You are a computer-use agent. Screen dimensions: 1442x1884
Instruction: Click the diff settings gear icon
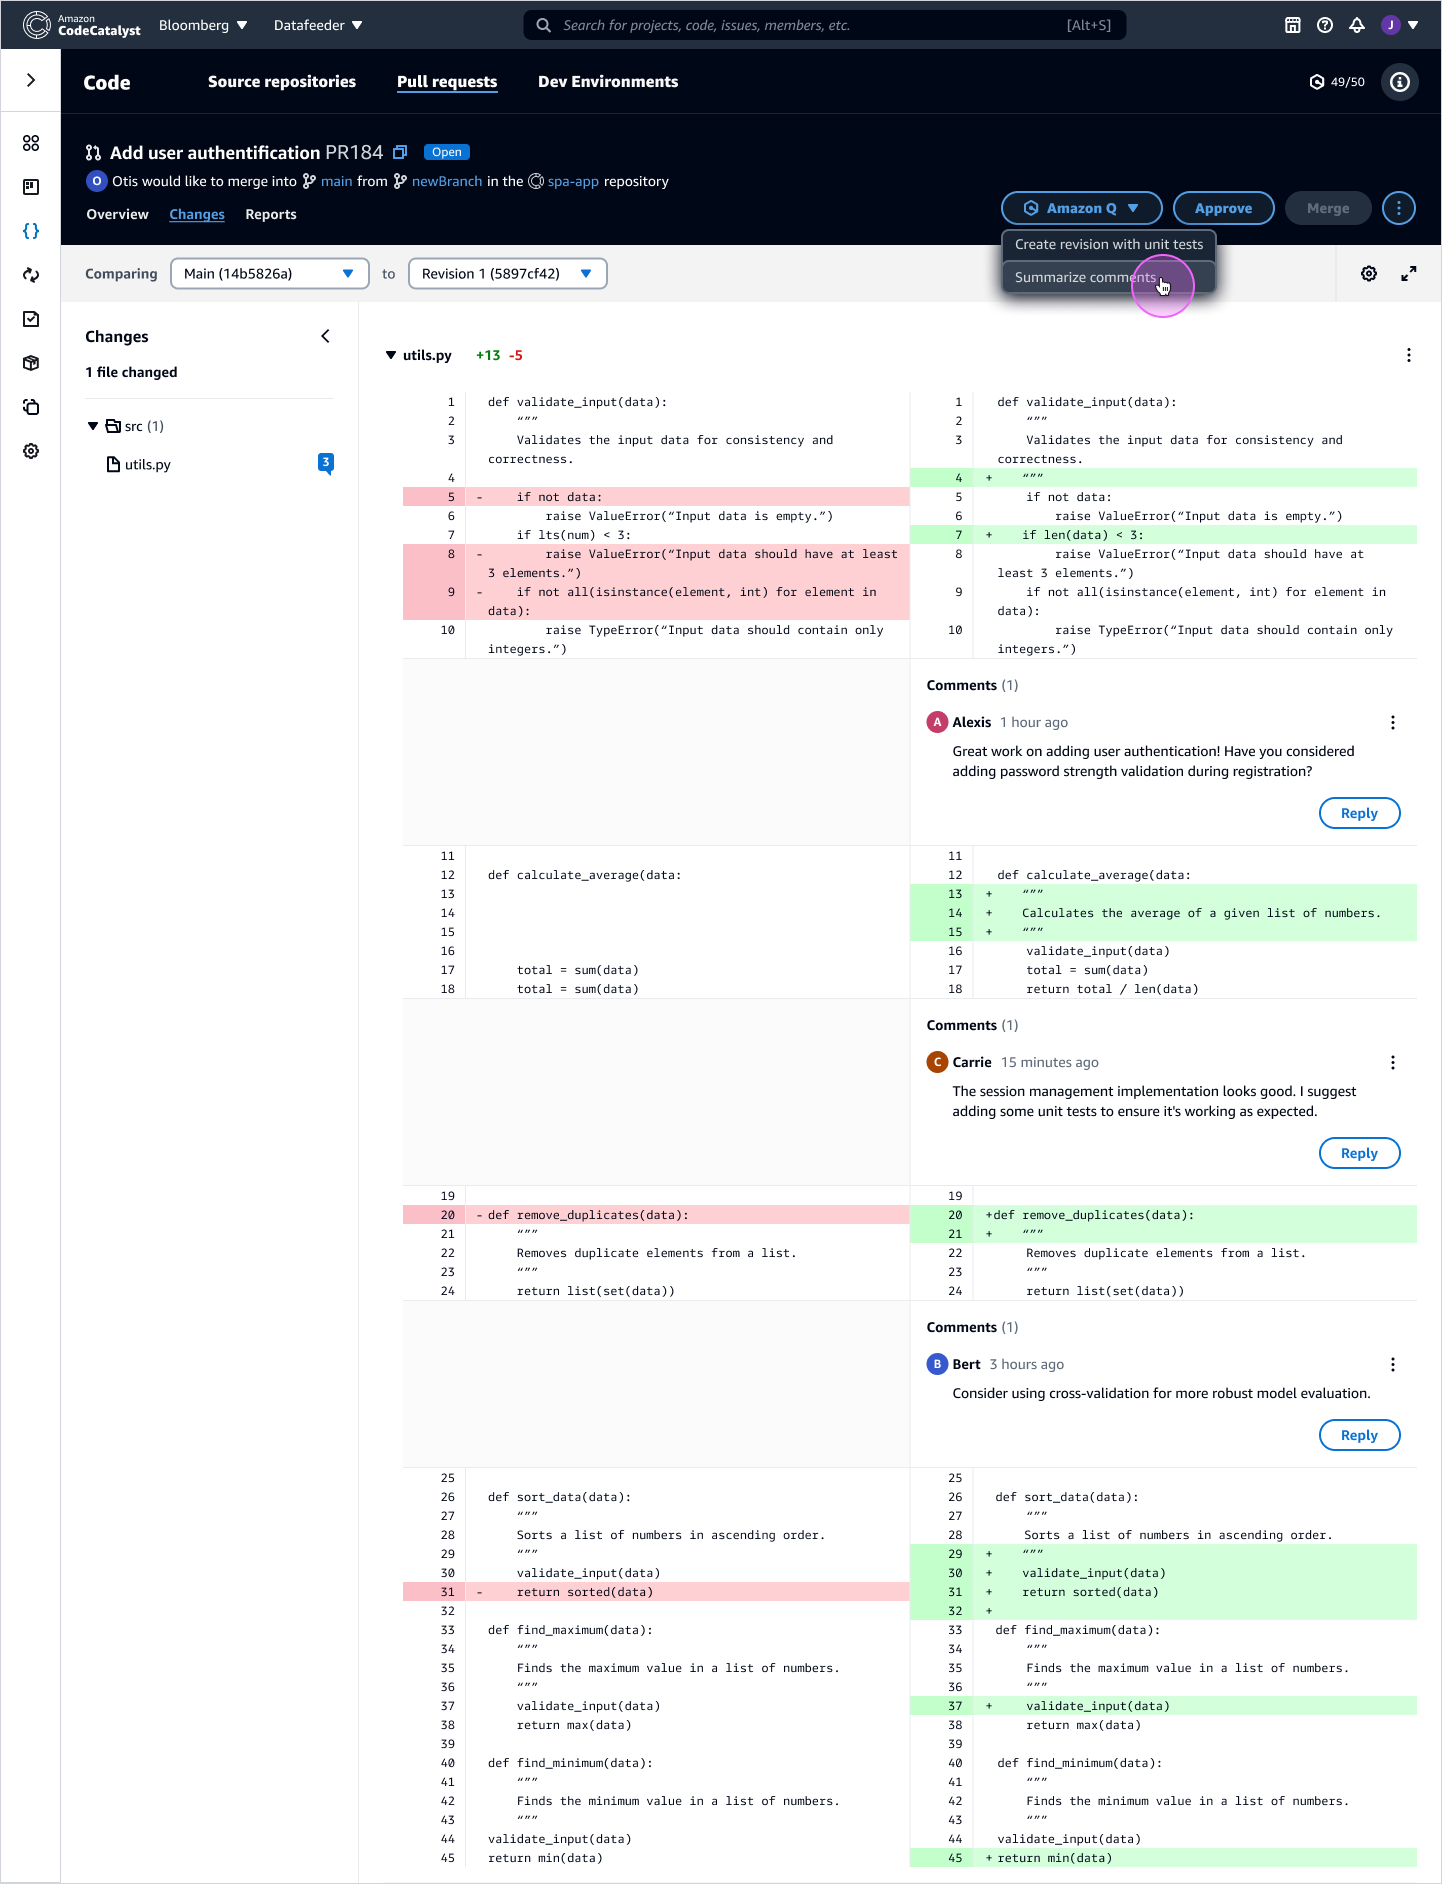(x=1369, y=274)
